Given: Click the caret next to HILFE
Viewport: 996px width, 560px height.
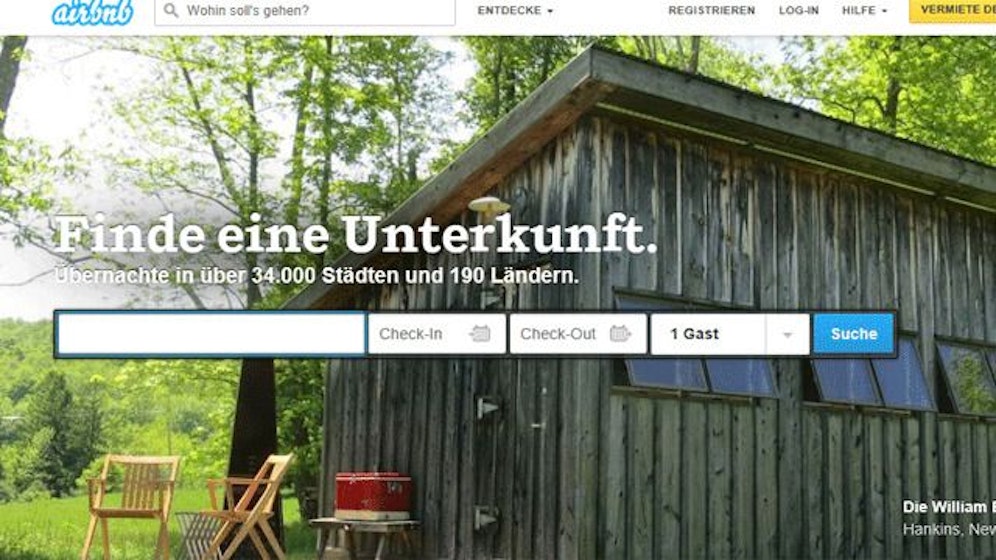Looking at the screenshot, I should (884, 11).
